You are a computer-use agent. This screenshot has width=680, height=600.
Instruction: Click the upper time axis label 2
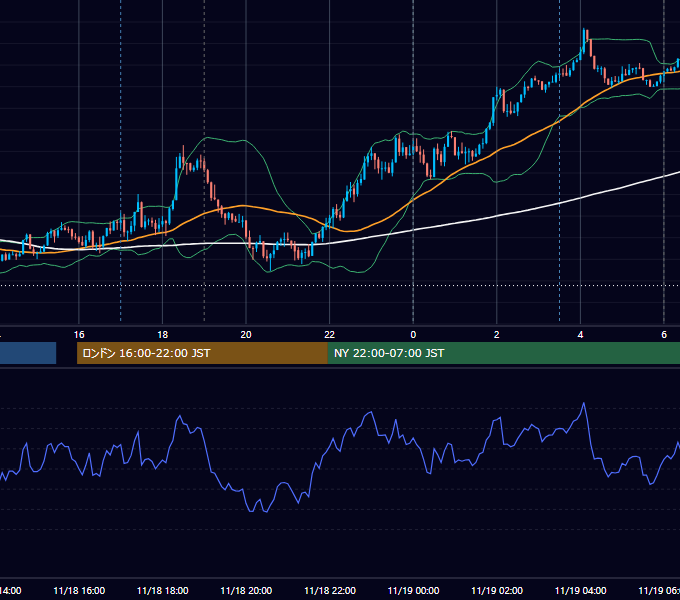(x=497, y=335)
